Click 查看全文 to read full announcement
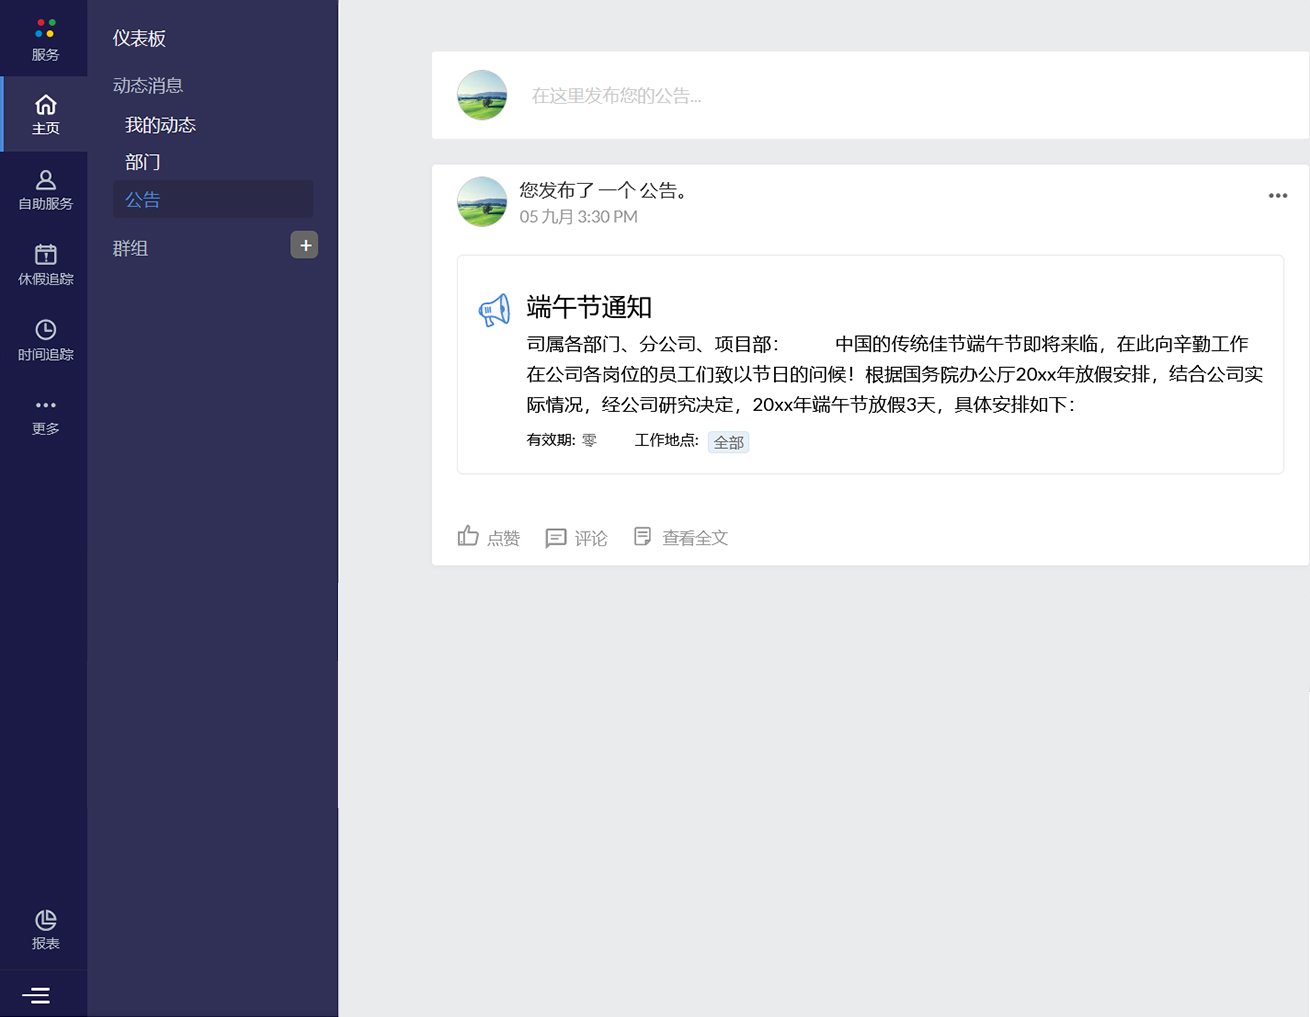1310x1017 pixels. tap(681, 538)
